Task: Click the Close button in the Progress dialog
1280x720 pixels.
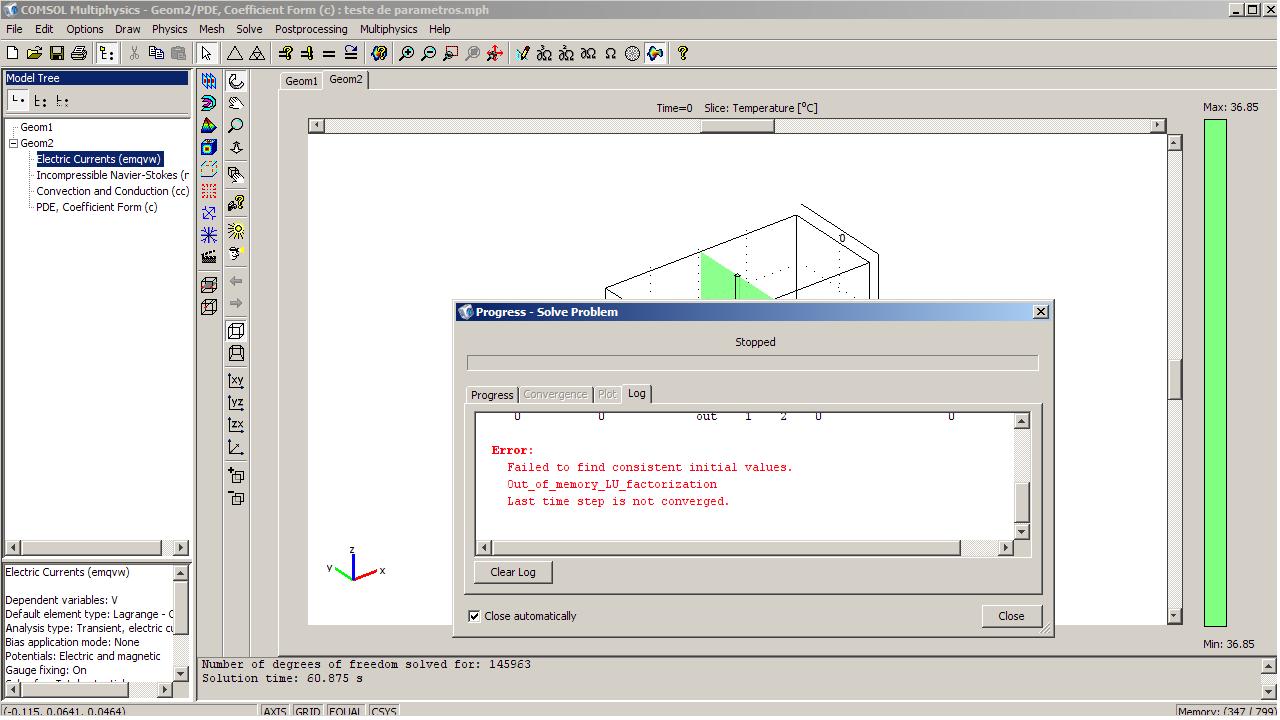Action: click(x=1011, y=616)
